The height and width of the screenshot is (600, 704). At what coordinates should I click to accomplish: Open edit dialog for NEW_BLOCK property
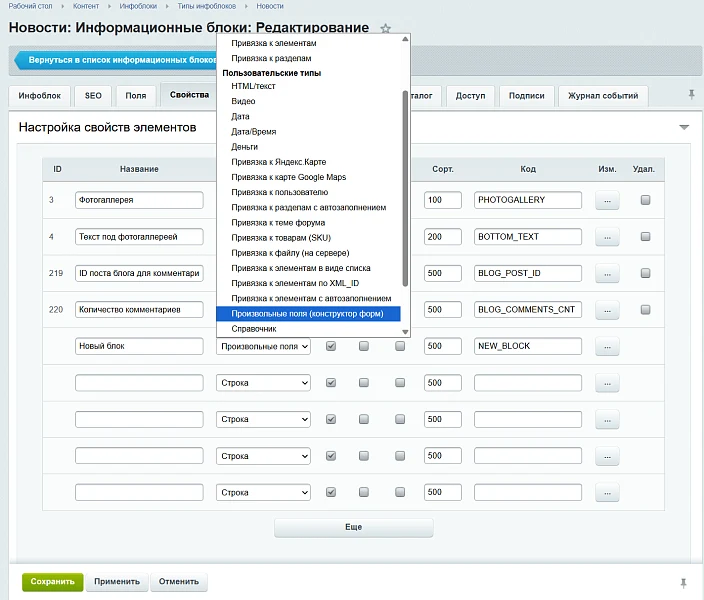click(x=607, y=346)
